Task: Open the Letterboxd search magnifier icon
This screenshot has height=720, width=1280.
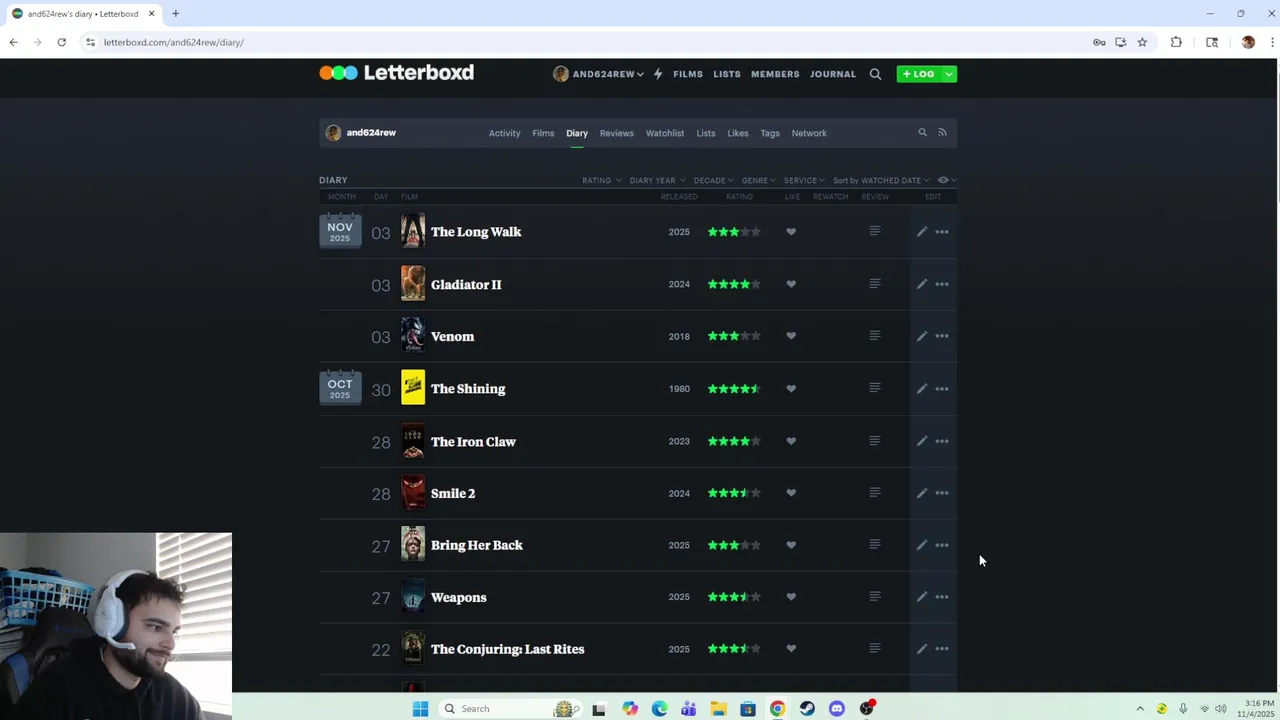Action: click(x=875, y=74)
